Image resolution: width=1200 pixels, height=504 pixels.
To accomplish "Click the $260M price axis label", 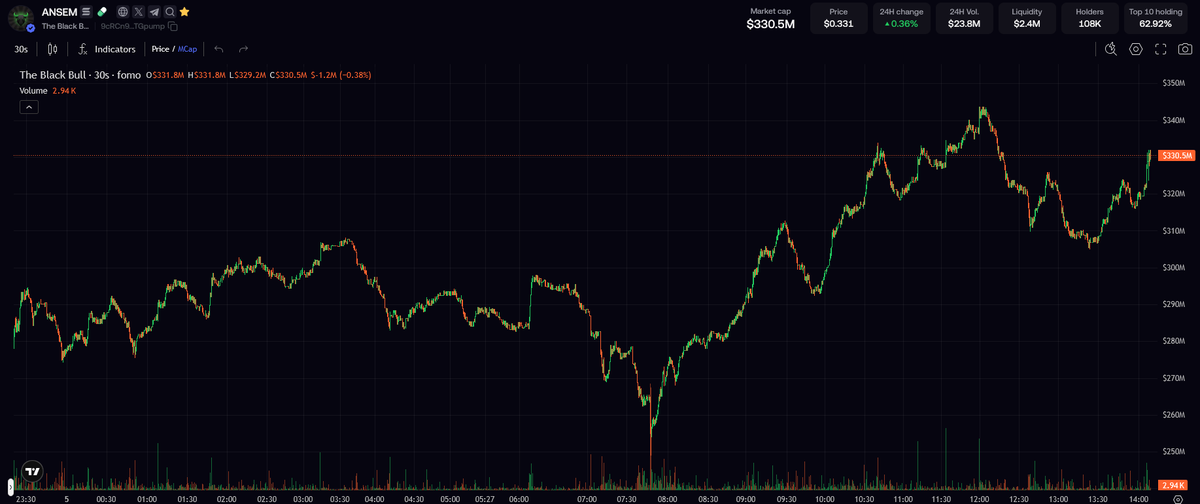I will 1173,415.
